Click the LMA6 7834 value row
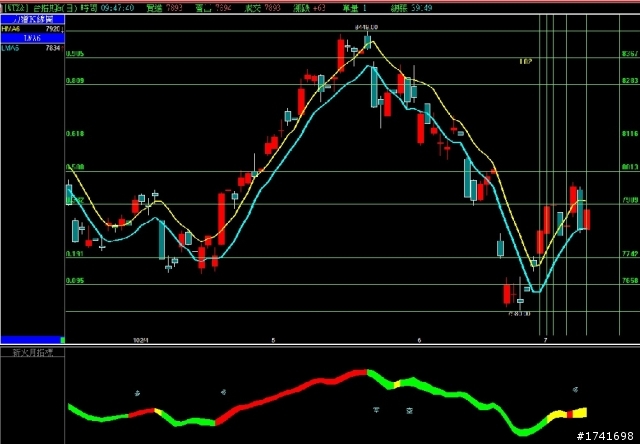This screenshot has height=444, width=640. point(33,48)
